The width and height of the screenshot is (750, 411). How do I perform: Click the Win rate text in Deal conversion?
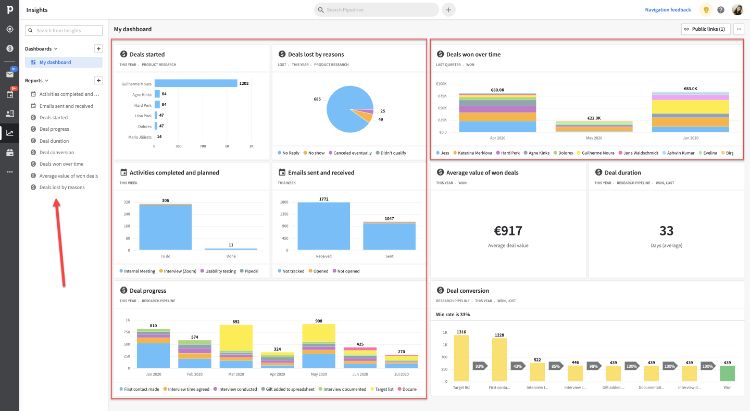[x=452, y=314]
